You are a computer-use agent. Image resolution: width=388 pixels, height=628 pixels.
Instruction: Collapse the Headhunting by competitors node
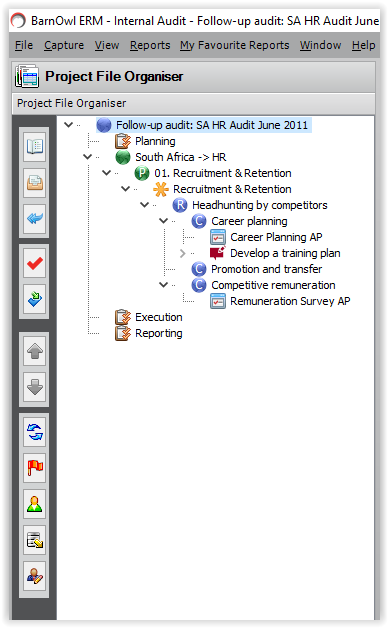[x=144, y=205]
